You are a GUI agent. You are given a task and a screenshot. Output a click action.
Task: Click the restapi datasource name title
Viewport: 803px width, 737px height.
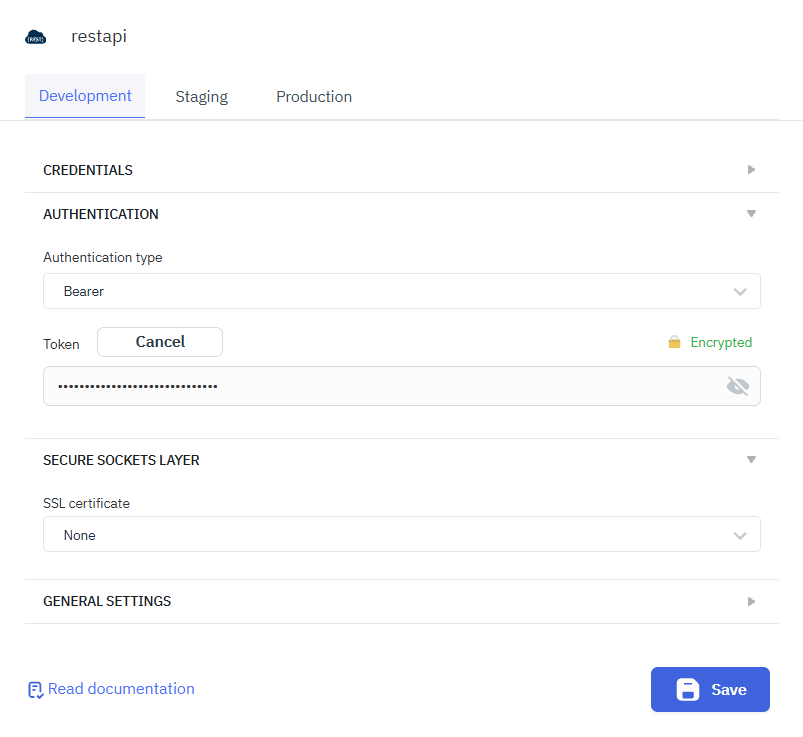tap(99, 37)
